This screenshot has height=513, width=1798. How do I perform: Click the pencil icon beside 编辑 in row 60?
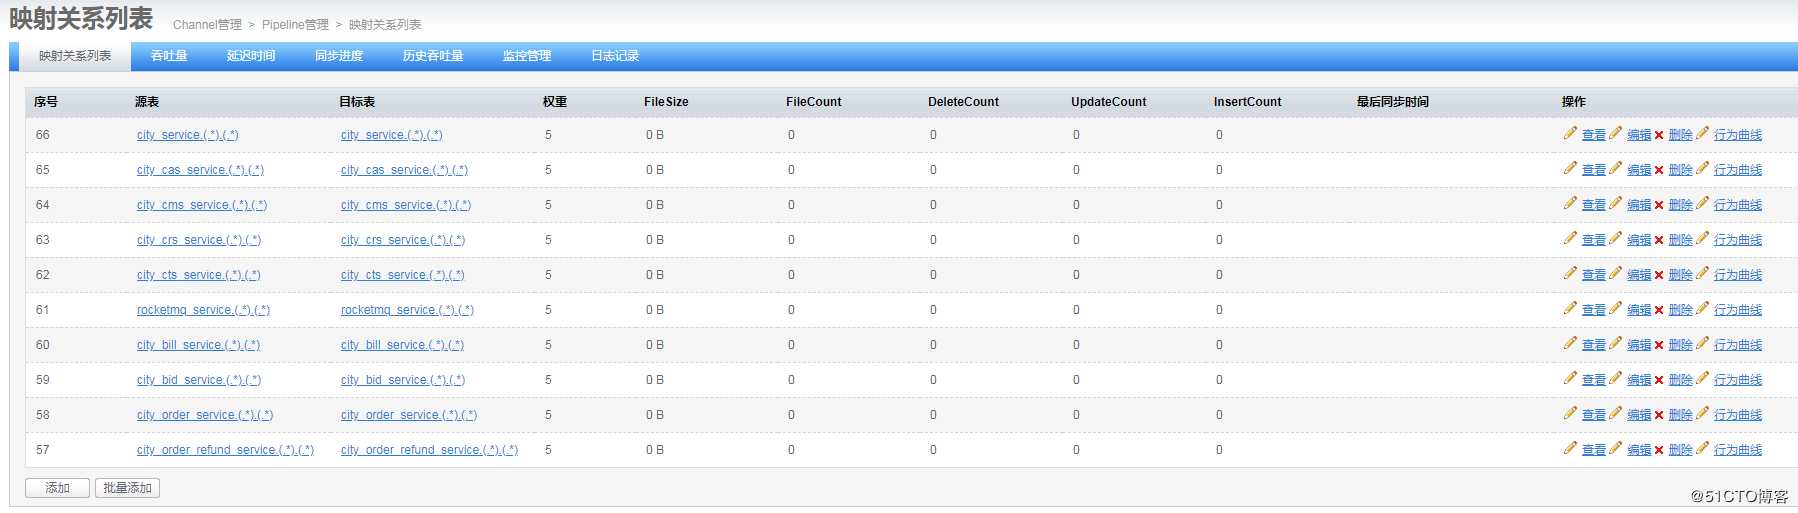(x=1615, y=343)
